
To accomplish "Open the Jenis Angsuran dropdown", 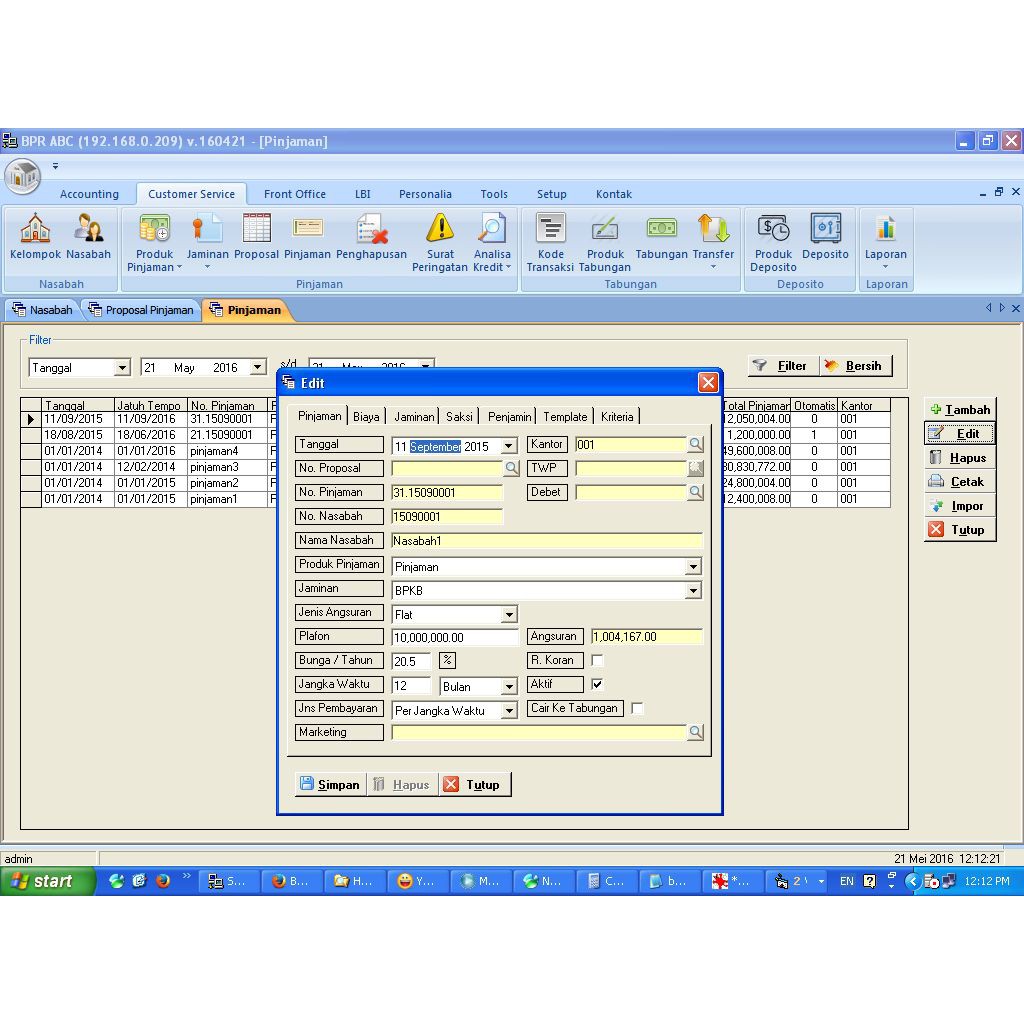I will click(x=509, y=615).
